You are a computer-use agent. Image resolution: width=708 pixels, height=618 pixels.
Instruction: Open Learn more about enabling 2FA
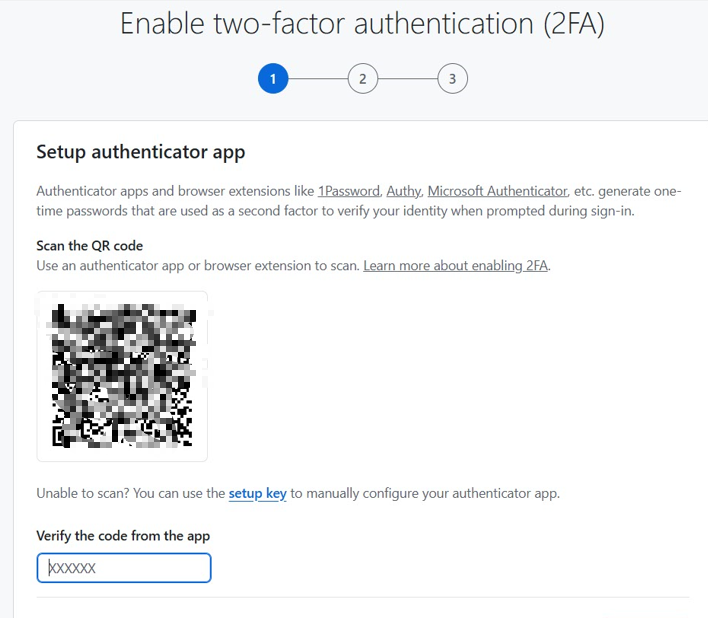tap(456, 266)
